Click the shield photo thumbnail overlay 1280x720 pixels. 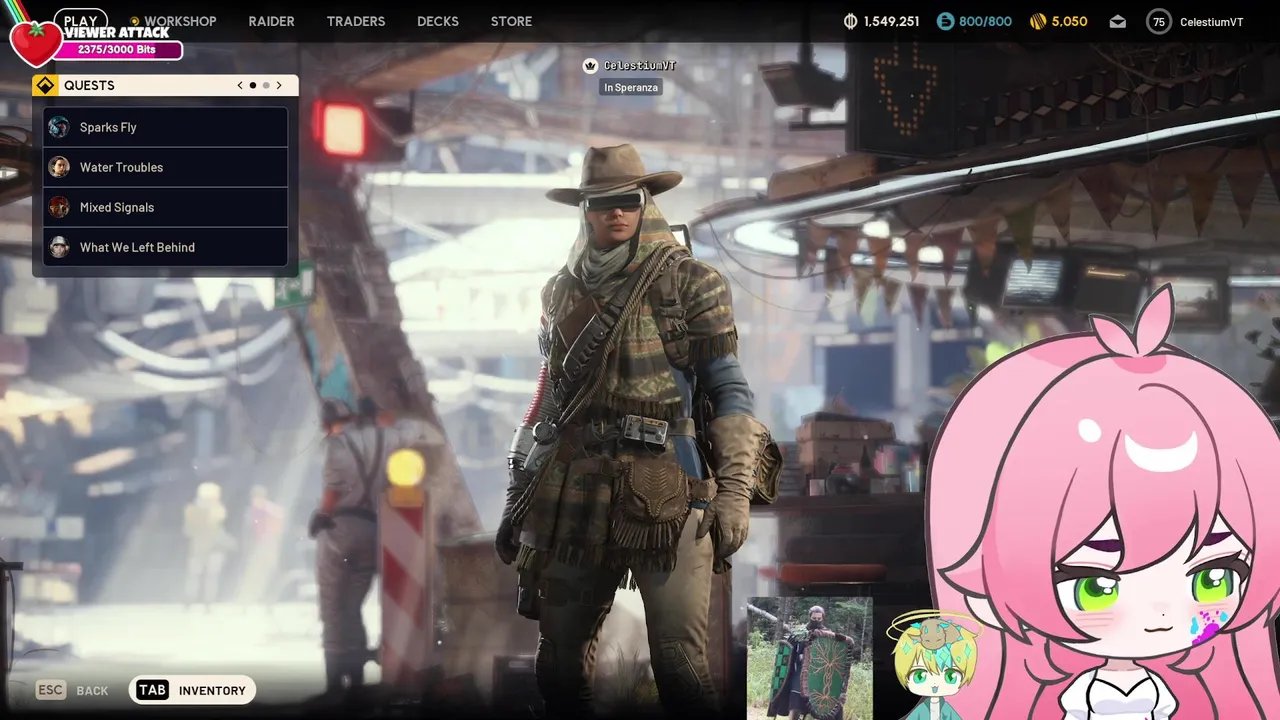(x=809, y=658)
